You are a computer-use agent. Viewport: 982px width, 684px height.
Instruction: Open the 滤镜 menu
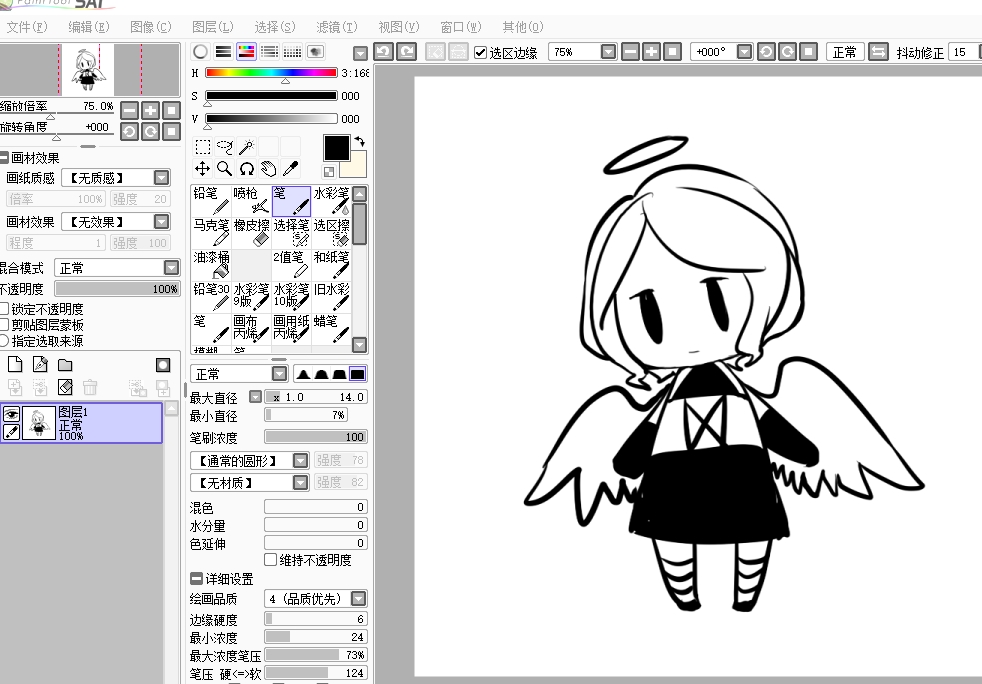click(336, 27)
